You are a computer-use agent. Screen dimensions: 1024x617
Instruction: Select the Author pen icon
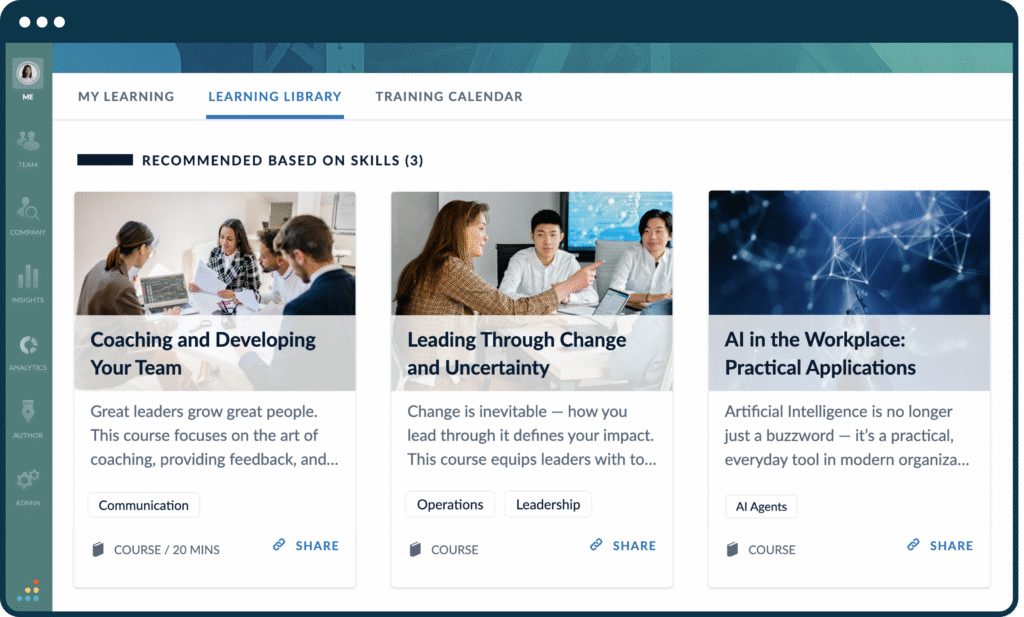coord(27,411)
